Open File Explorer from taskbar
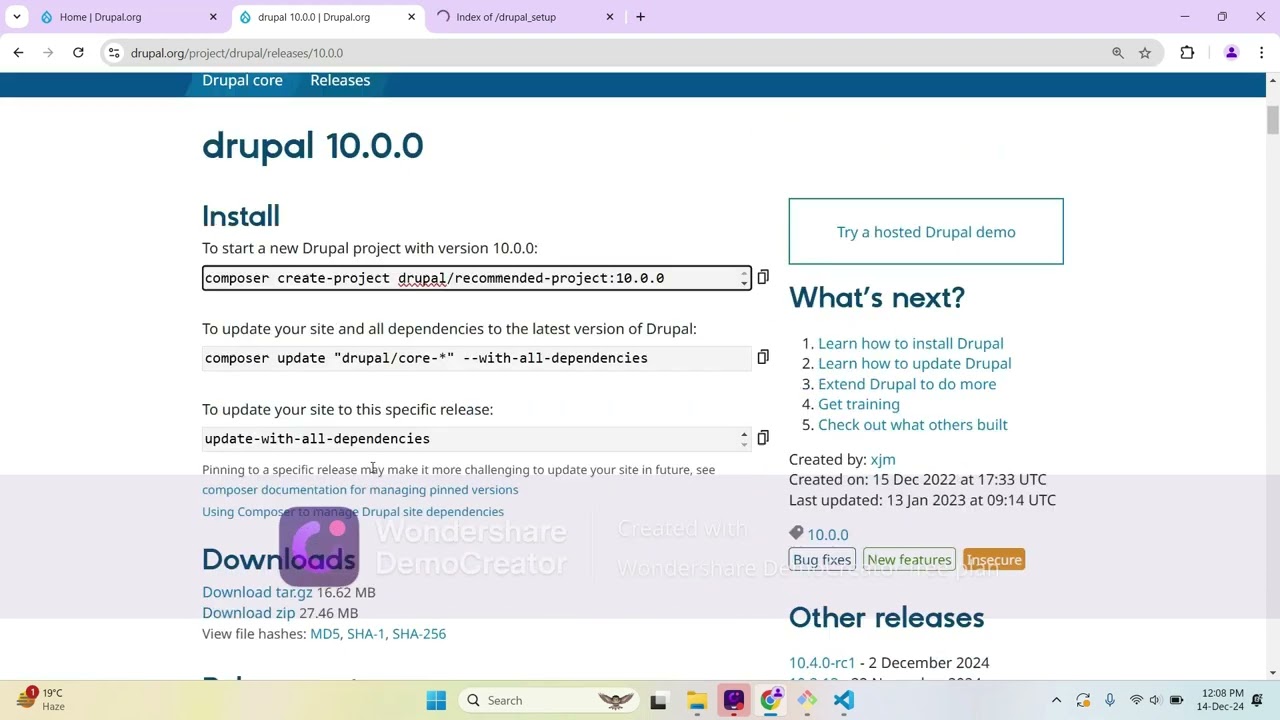1280x720 pixels. click(x=697, y=700)
